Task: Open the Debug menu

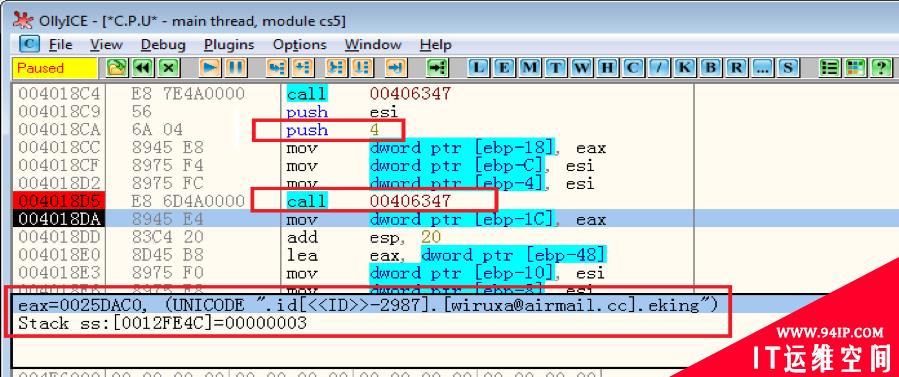Action: coord(163,45)
